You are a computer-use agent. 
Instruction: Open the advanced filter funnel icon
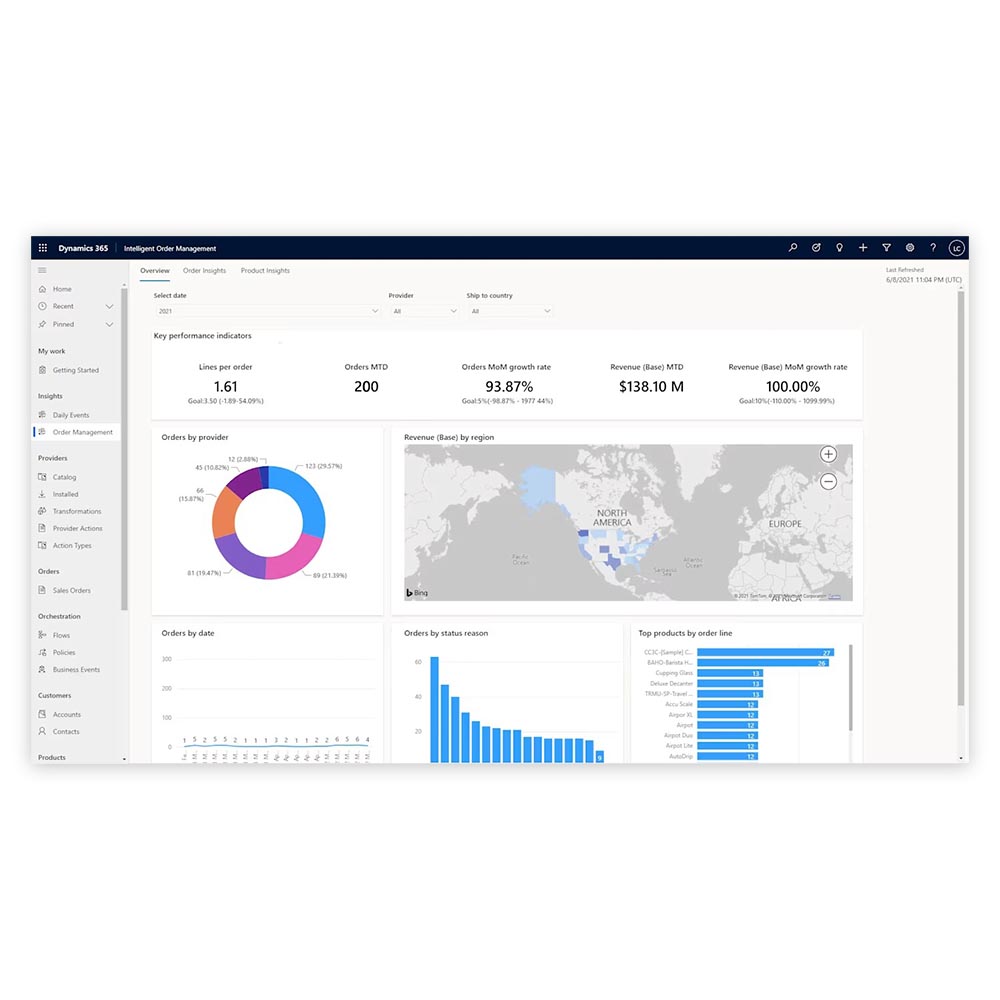tap(886, 248)
